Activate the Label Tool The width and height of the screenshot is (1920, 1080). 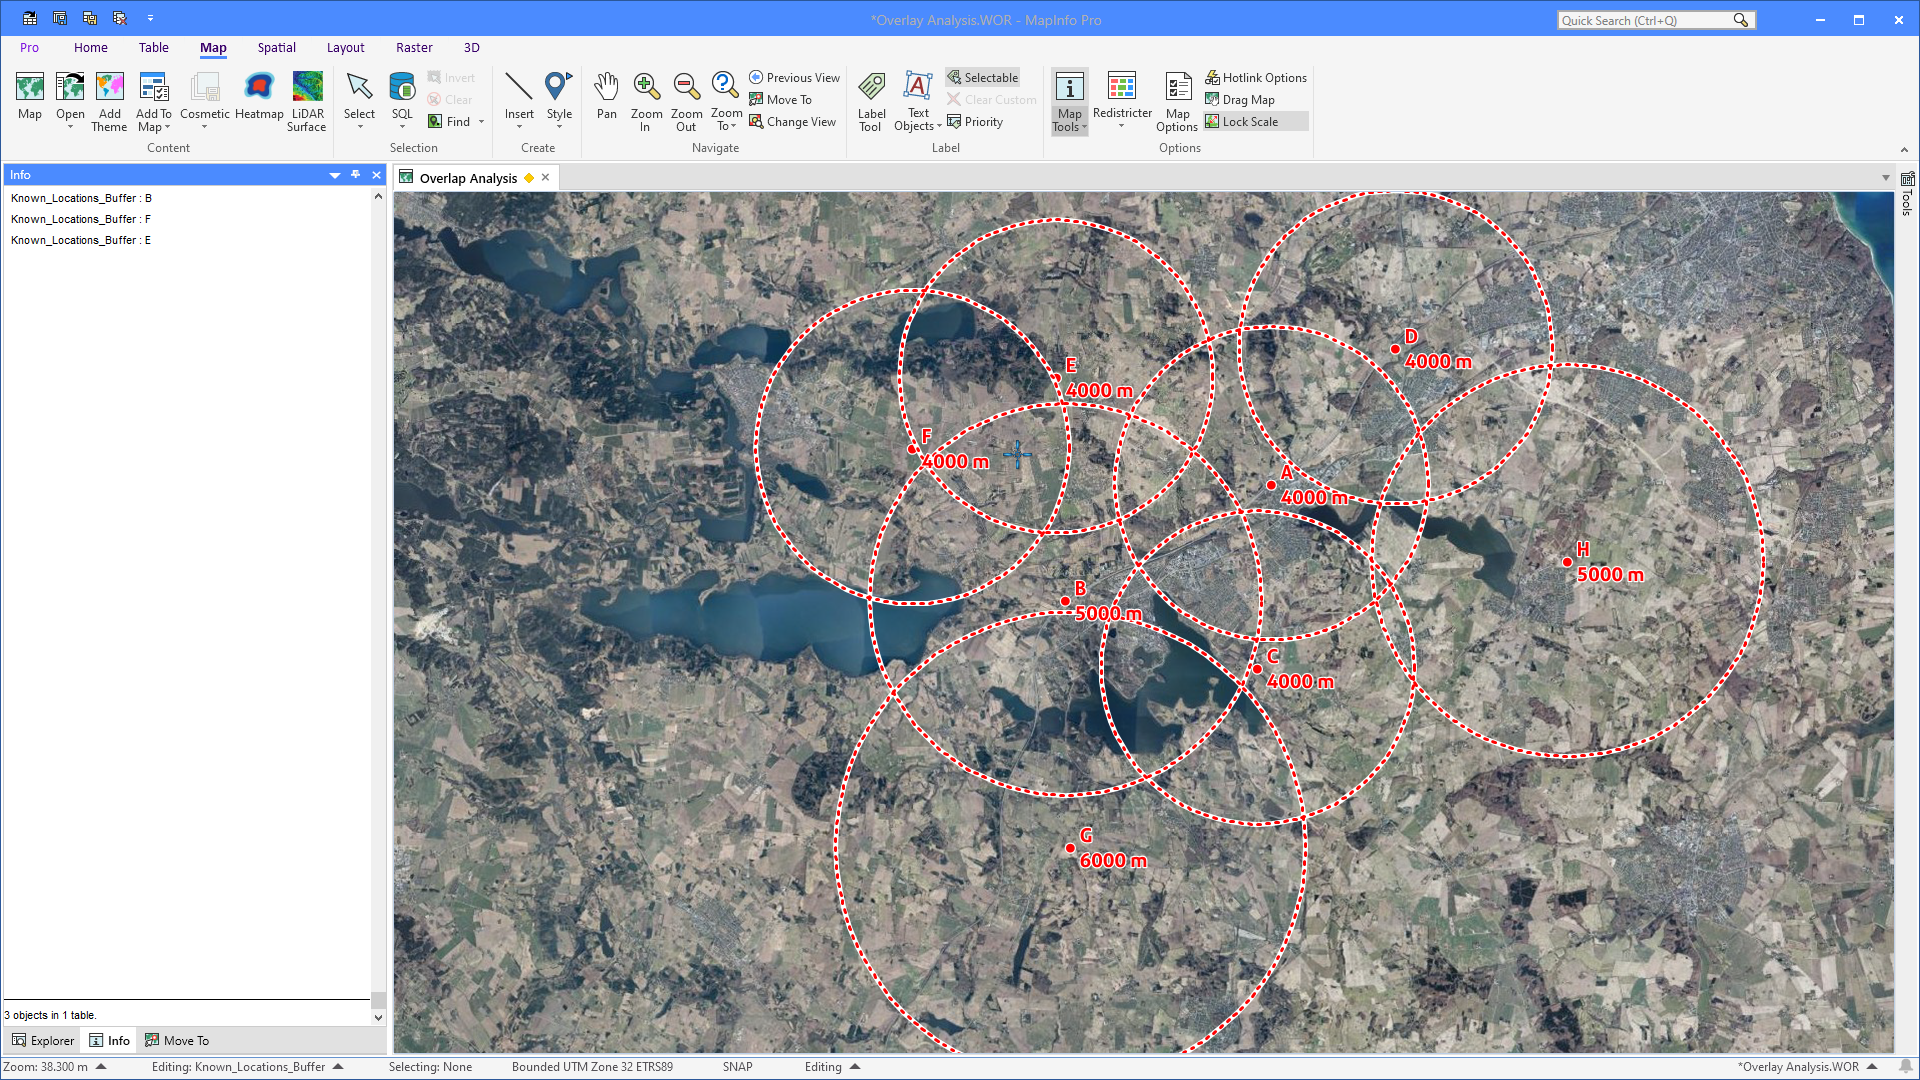coord(871,101)
